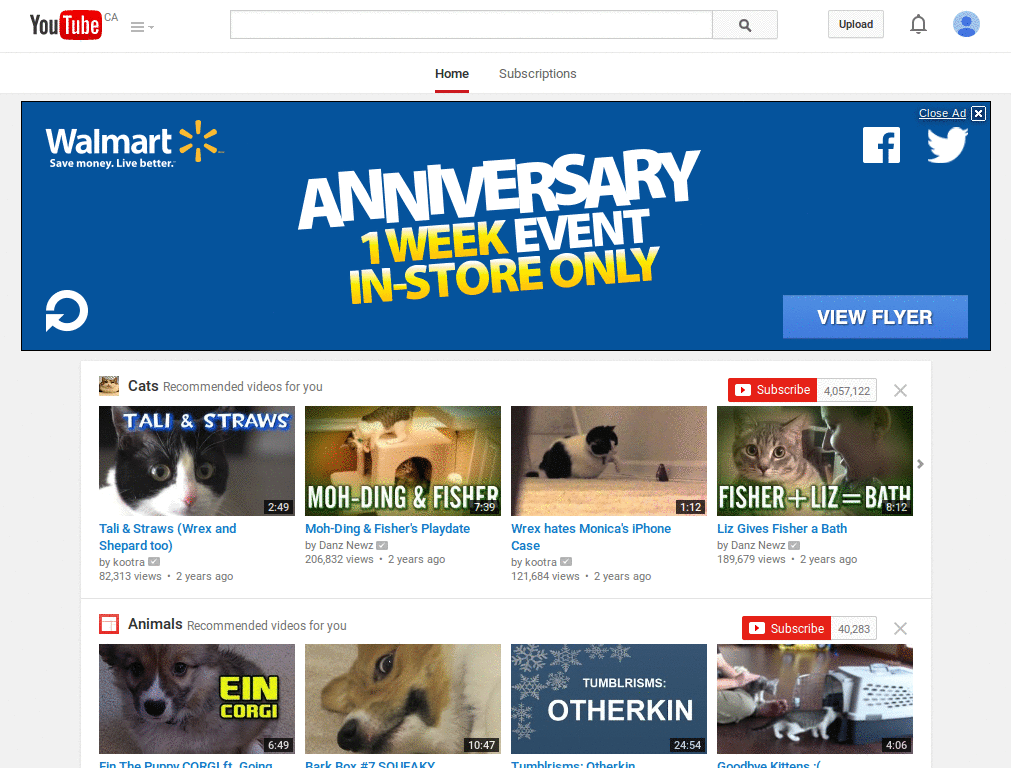Click the Walmart logo in the ad

134,144
